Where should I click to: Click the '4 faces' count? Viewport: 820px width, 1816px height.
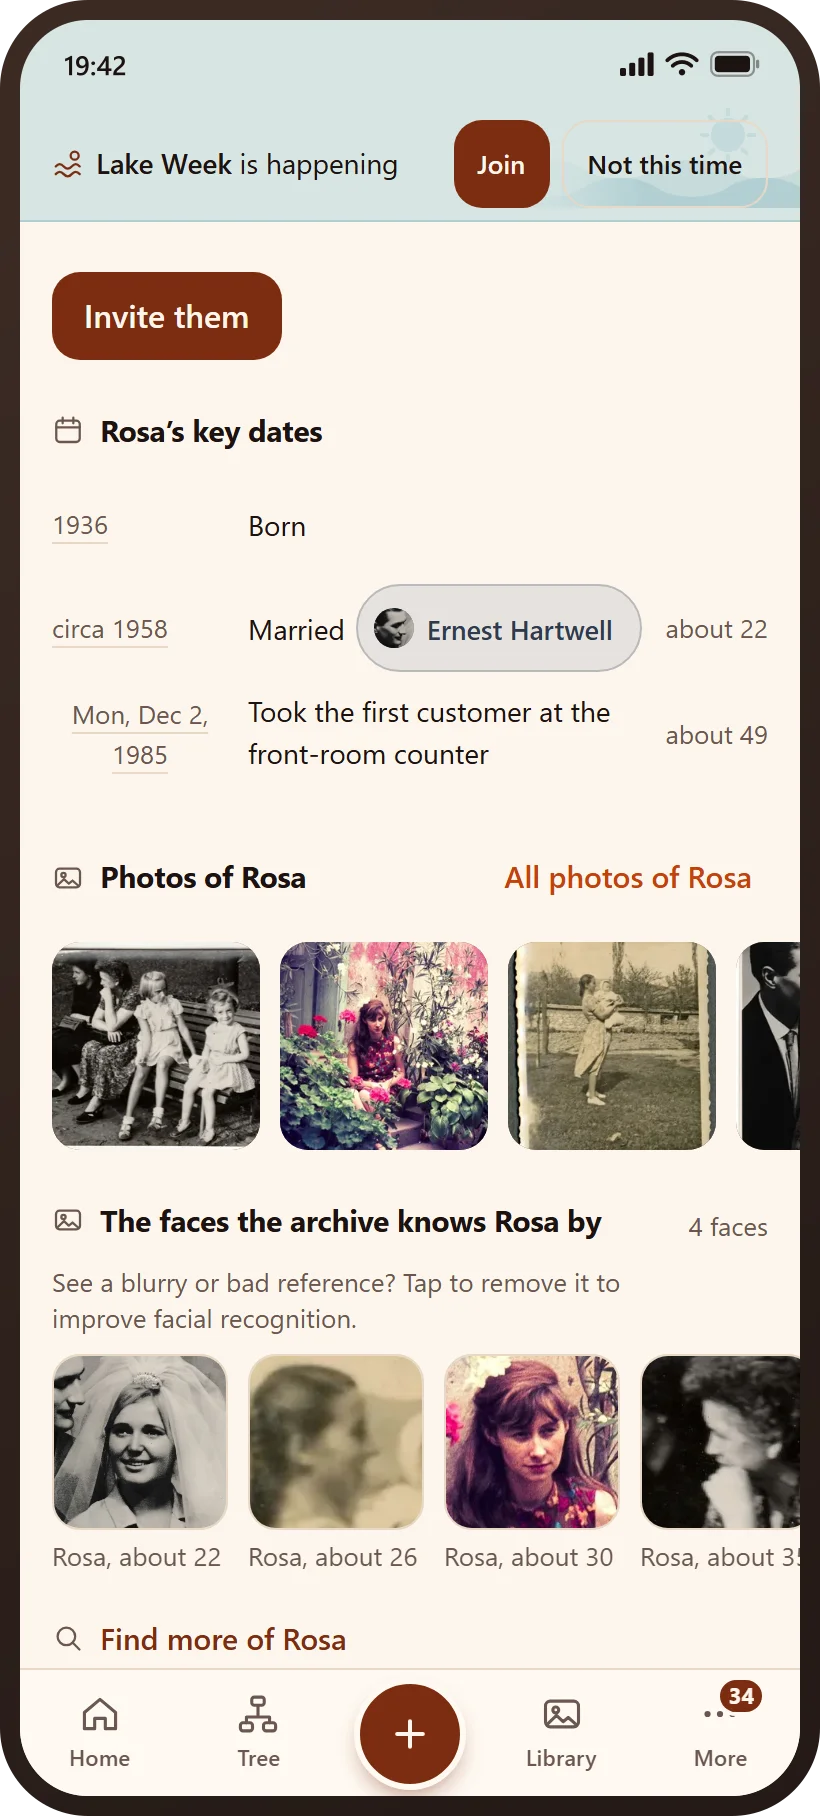tap(728, 1228)
